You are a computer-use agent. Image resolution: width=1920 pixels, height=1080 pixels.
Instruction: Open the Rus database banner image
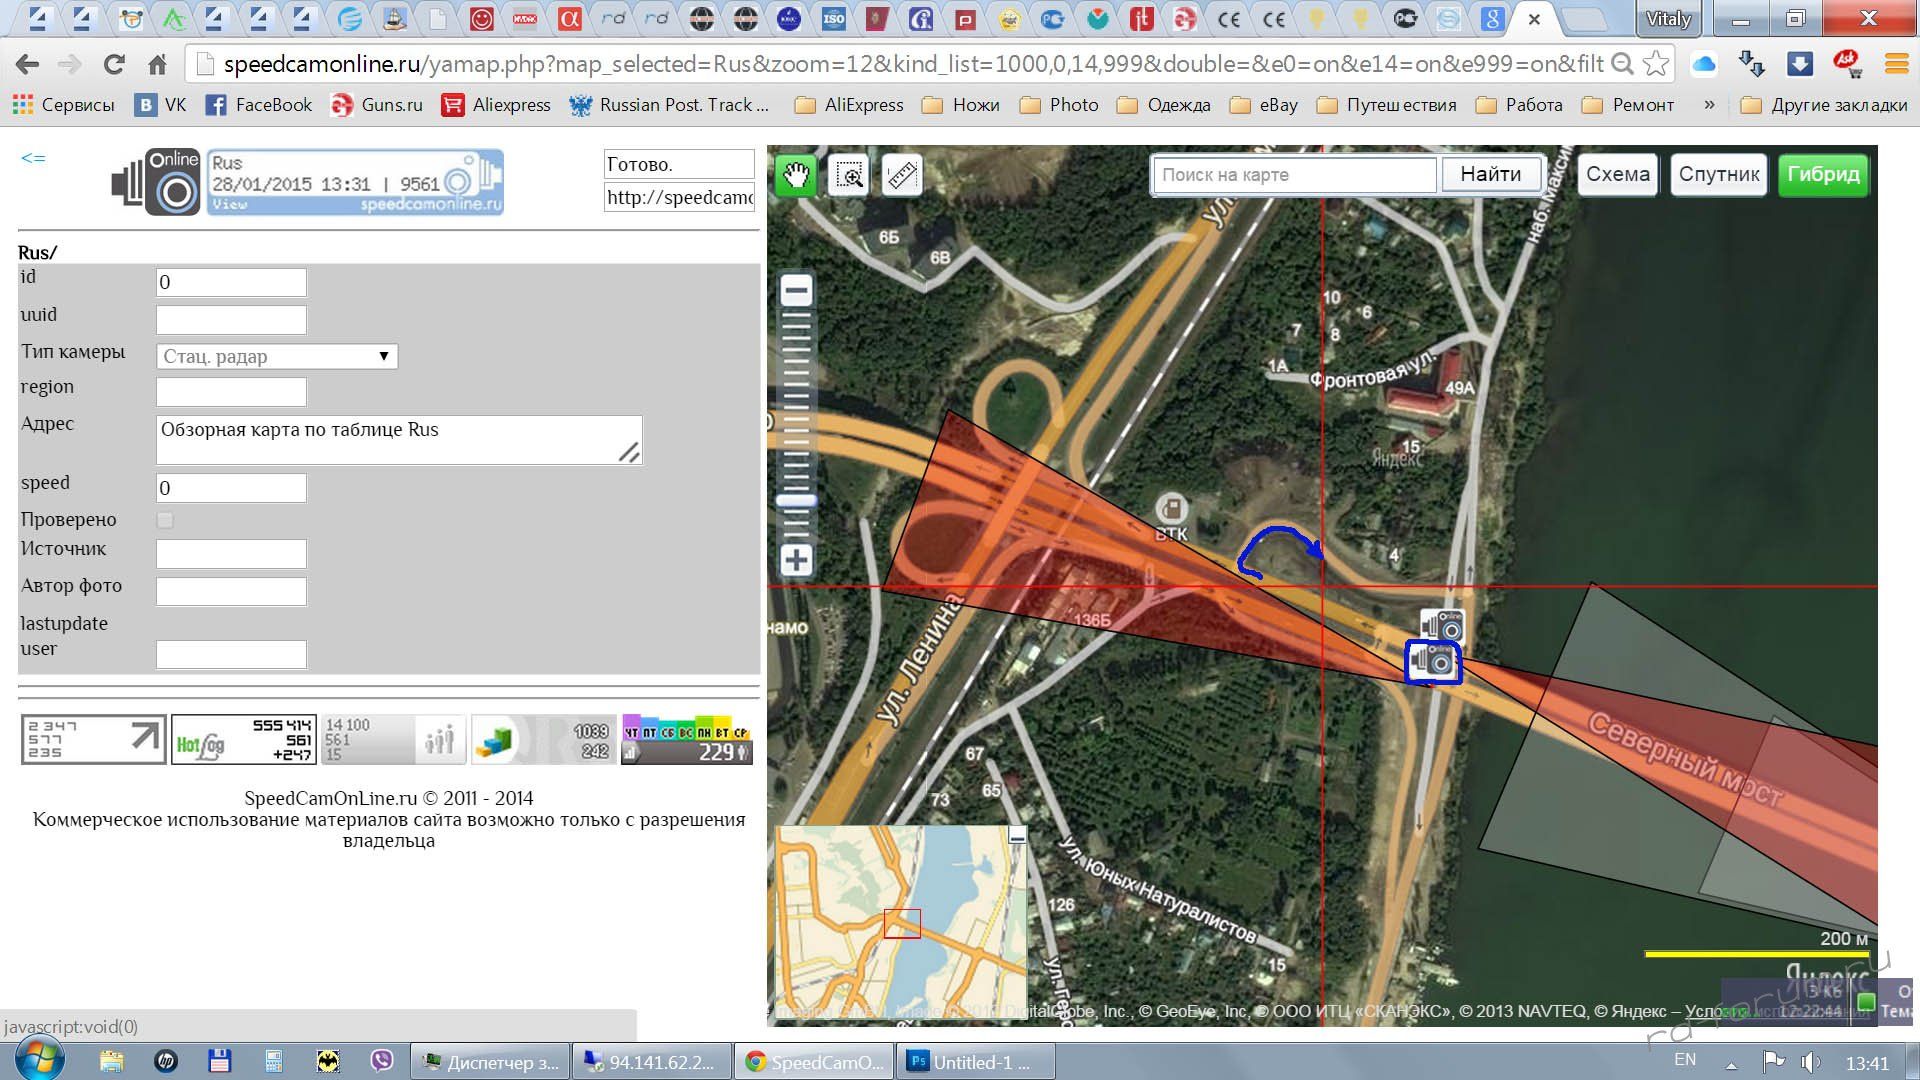pyautogui.click(x=355, y=182)
